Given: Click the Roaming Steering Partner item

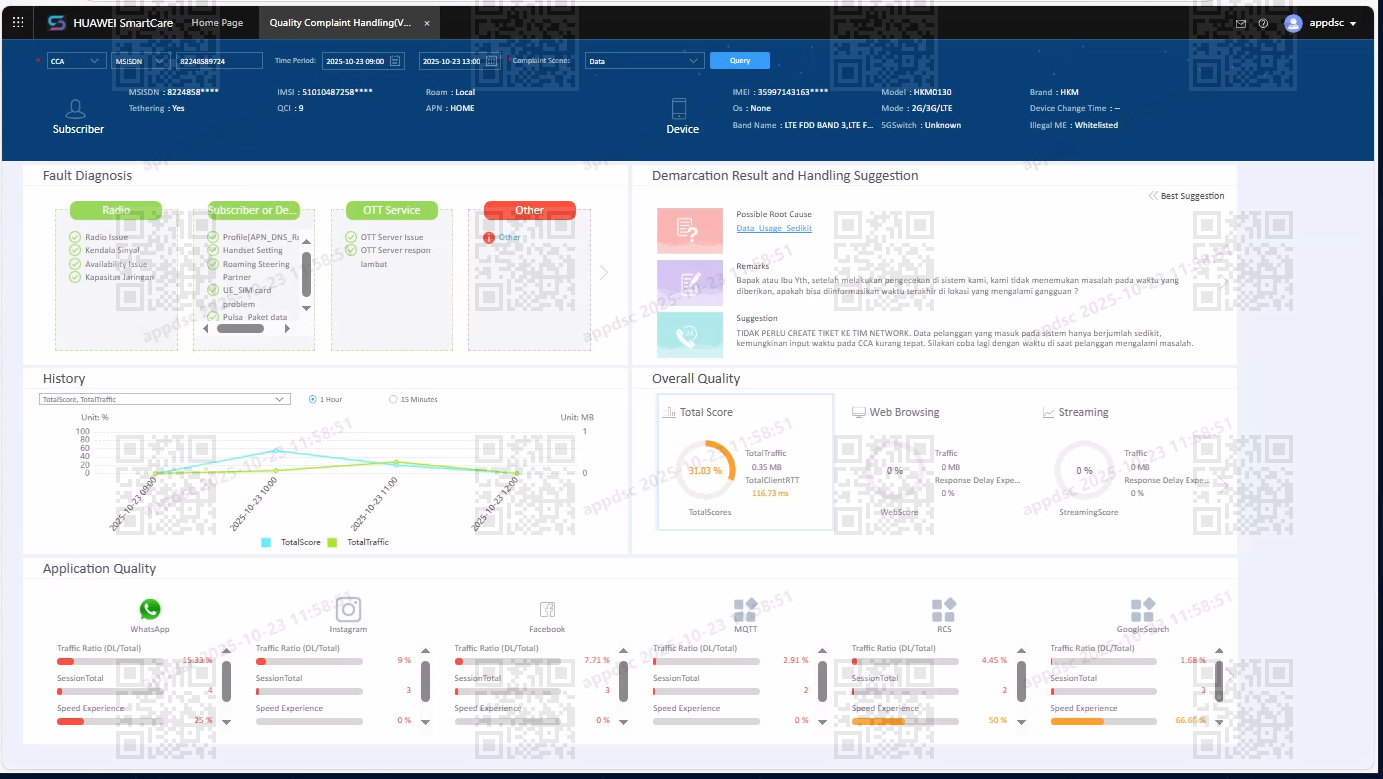Looking at the screenshot, I should tap(256, 271).
